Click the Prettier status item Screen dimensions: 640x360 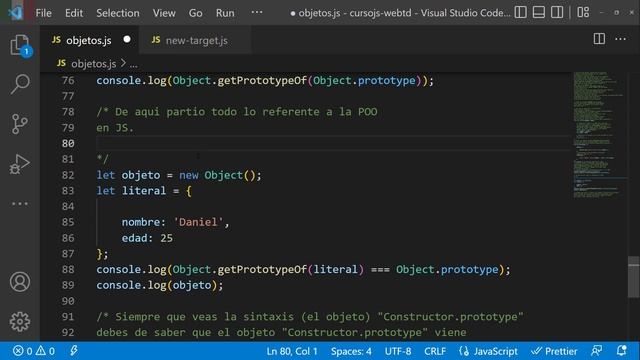point(554,351)
